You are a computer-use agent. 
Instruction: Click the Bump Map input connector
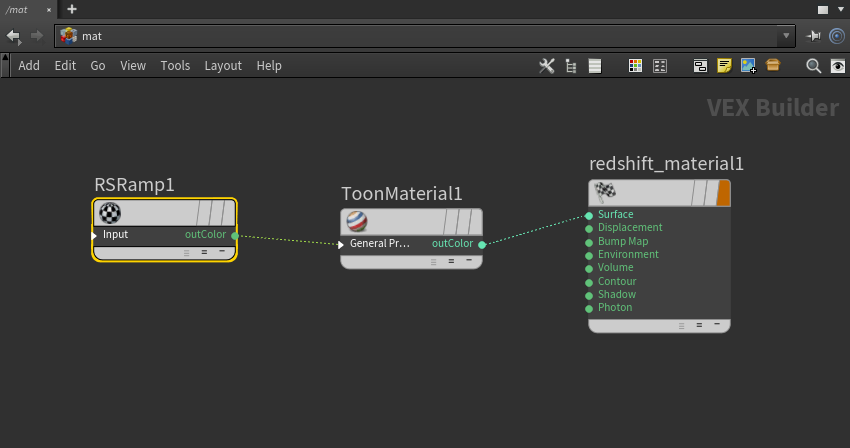[589, 242]
